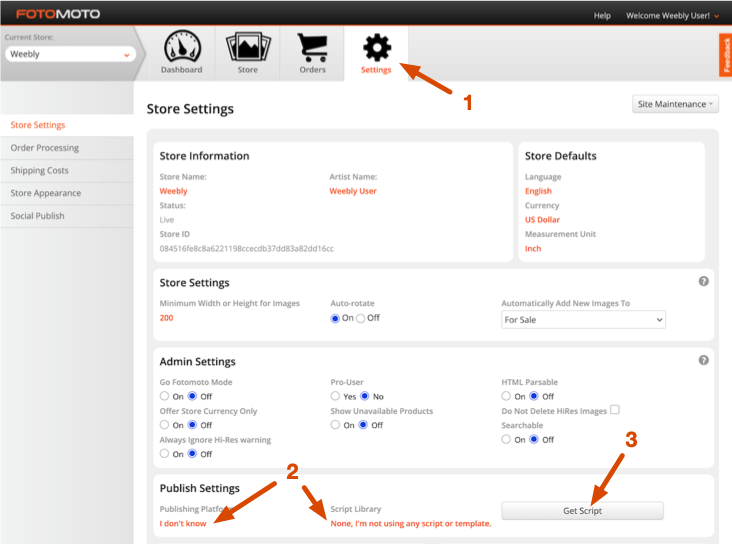Screen dimensions: 732x544
Task: Turn HTML Parsable Off
Action: [x=534, y=396]
